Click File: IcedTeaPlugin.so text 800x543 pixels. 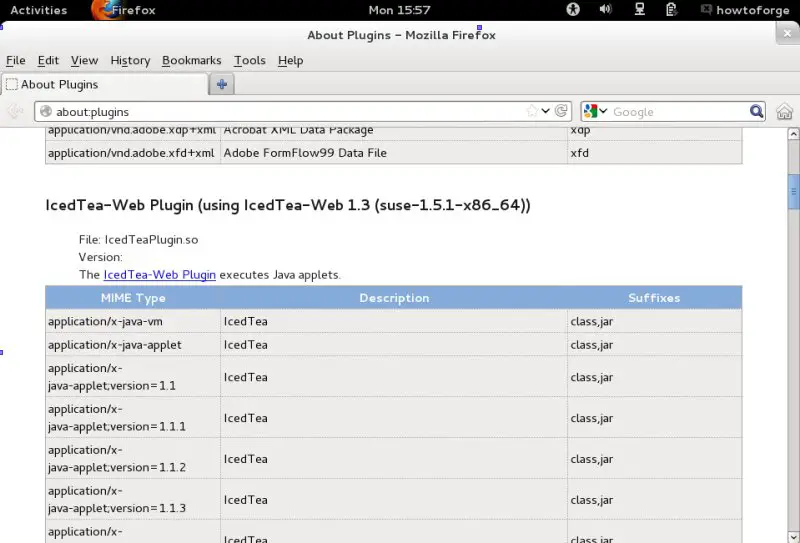(138, 239)
